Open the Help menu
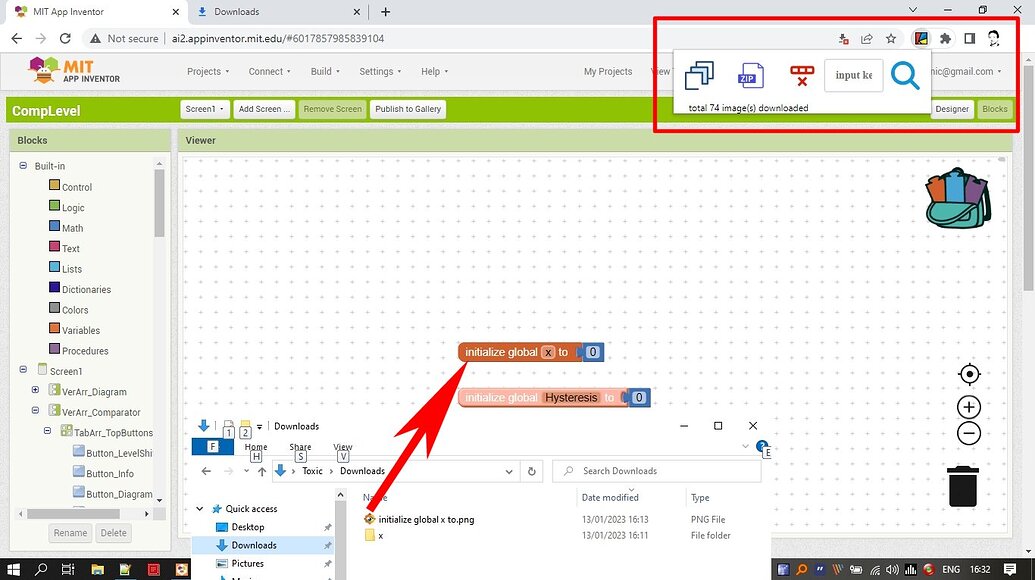1035x580 pixels. pyautogui.click(x=431, y=71)
